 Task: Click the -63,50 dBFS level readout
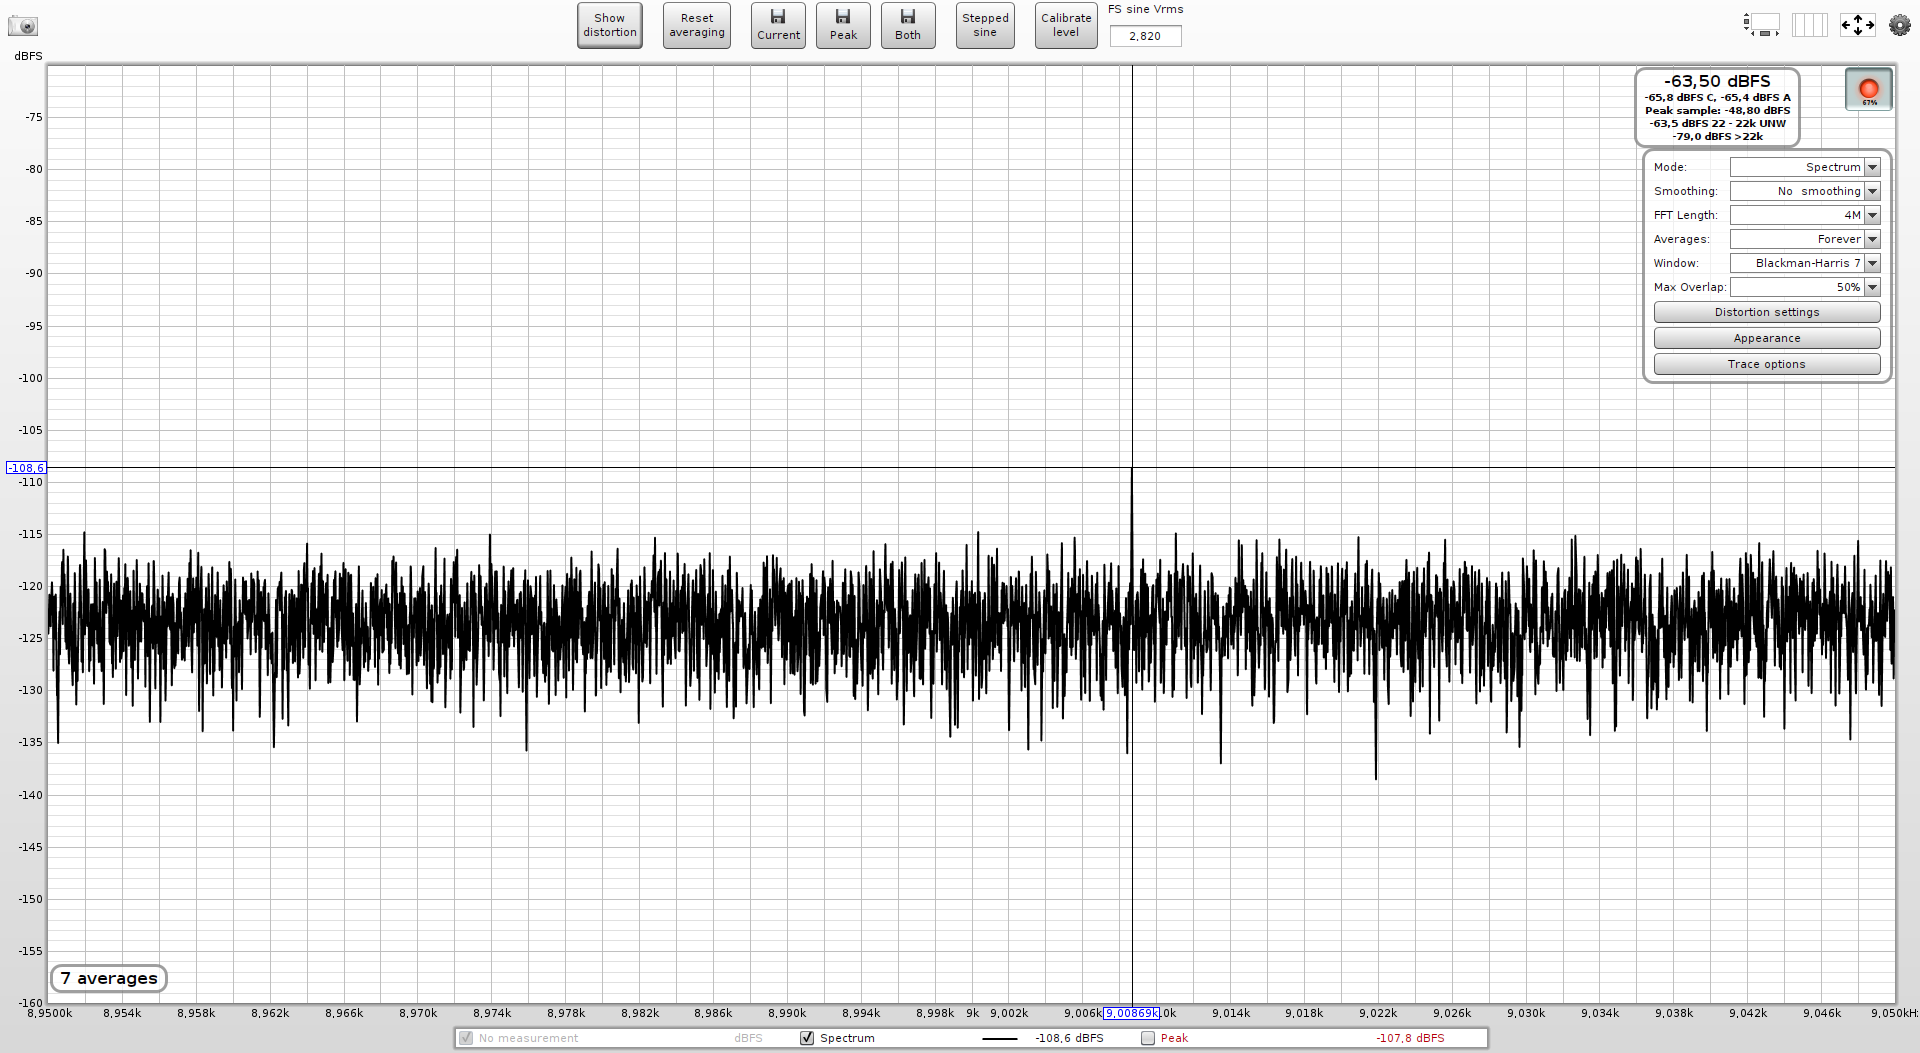(1717, 81)
